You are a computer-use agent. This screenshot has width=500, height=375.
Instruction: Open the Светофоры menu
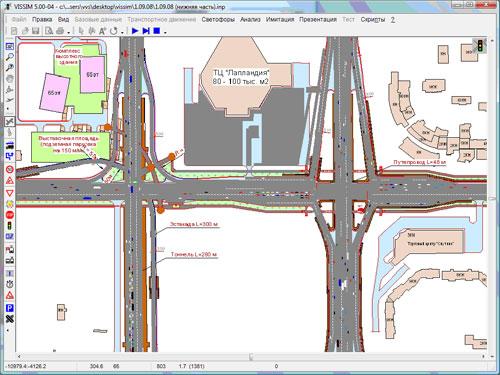(x=218, y=19)
